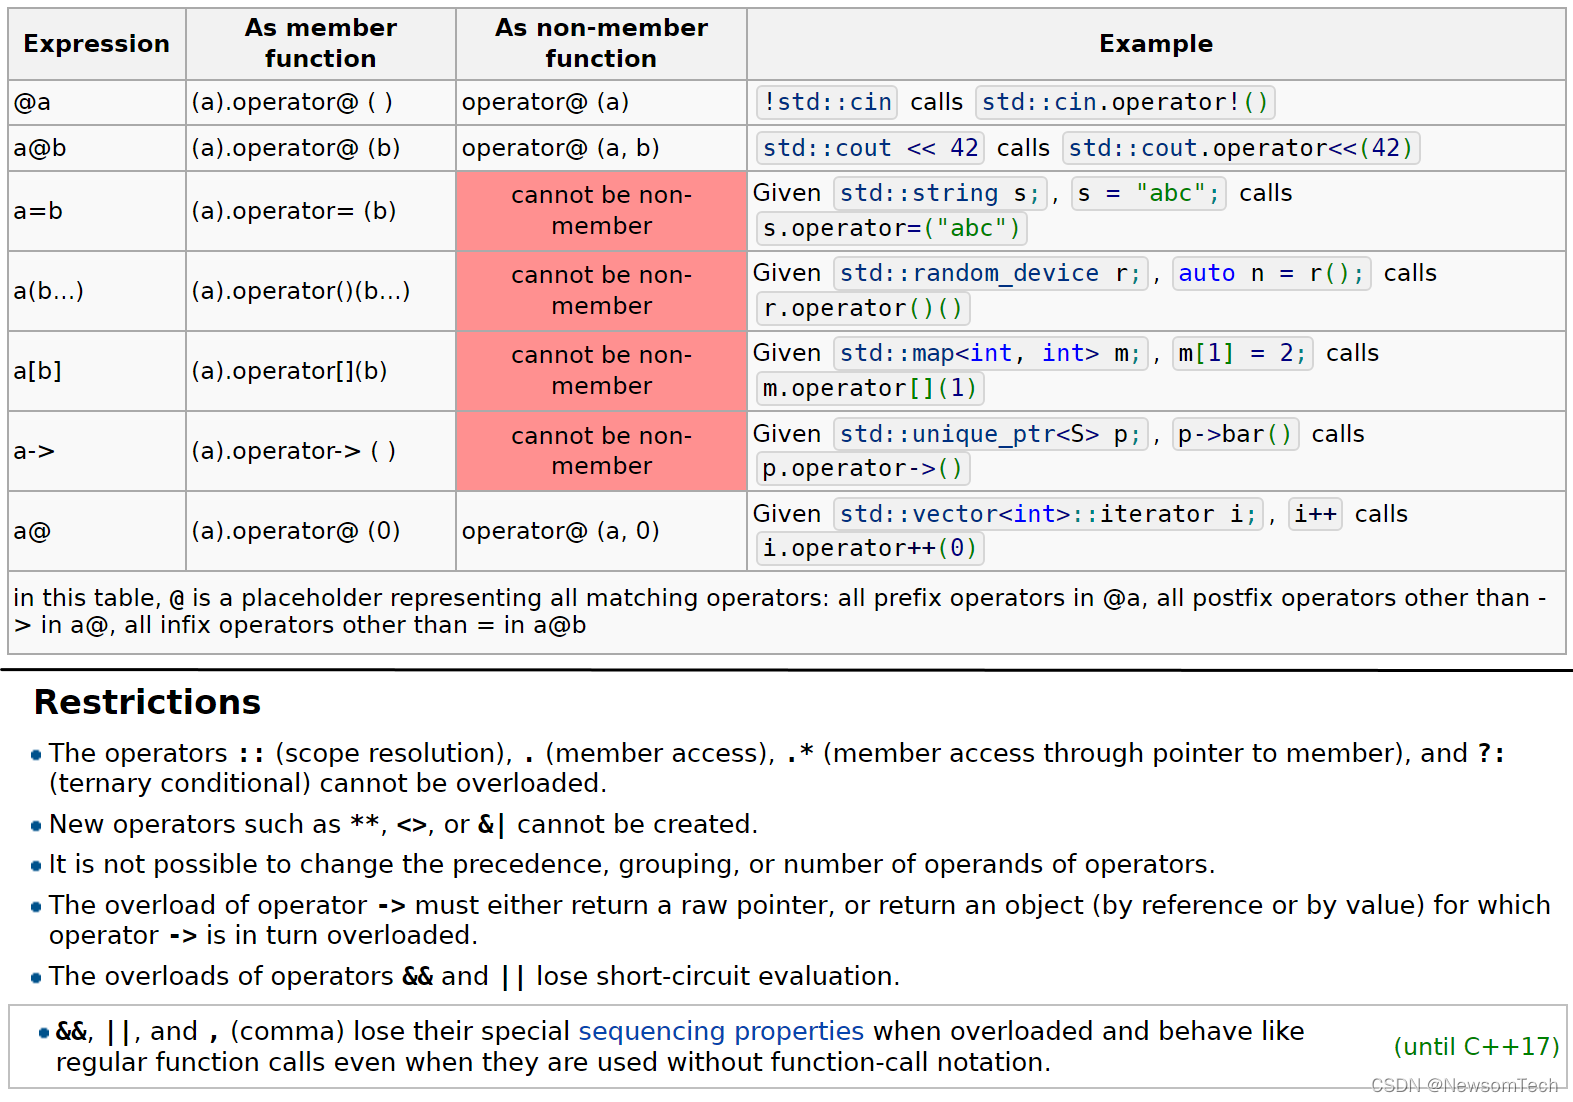
Task: Select the 'As non-member function' column header
Action: (601, 44)
